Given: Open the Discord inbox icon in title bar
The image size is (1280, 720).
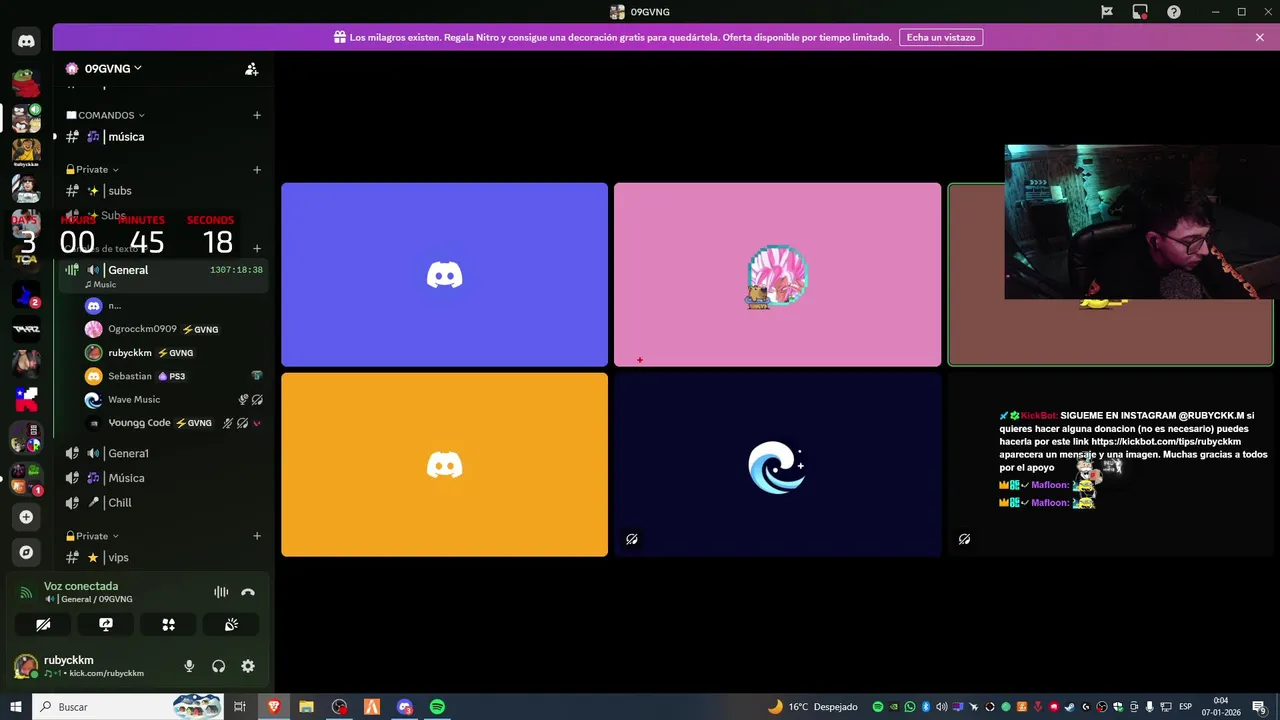Looking at the screenshot, I should click(x=1140, y=12).
